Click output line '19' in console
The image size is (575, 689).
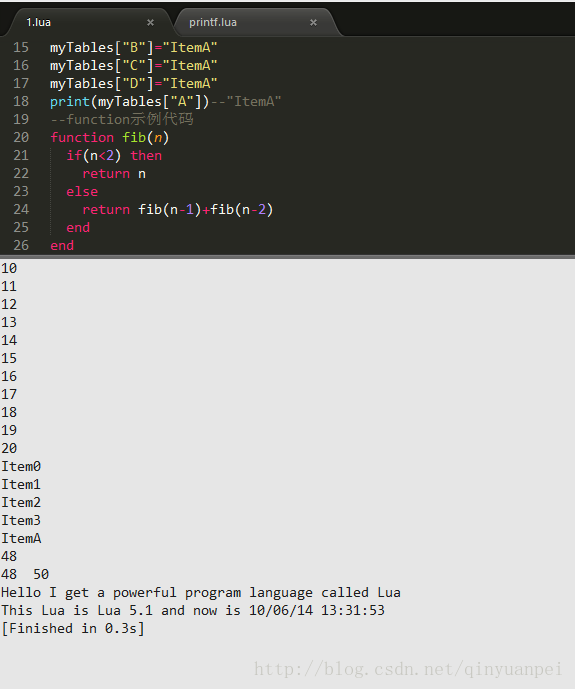click(9, 431)
